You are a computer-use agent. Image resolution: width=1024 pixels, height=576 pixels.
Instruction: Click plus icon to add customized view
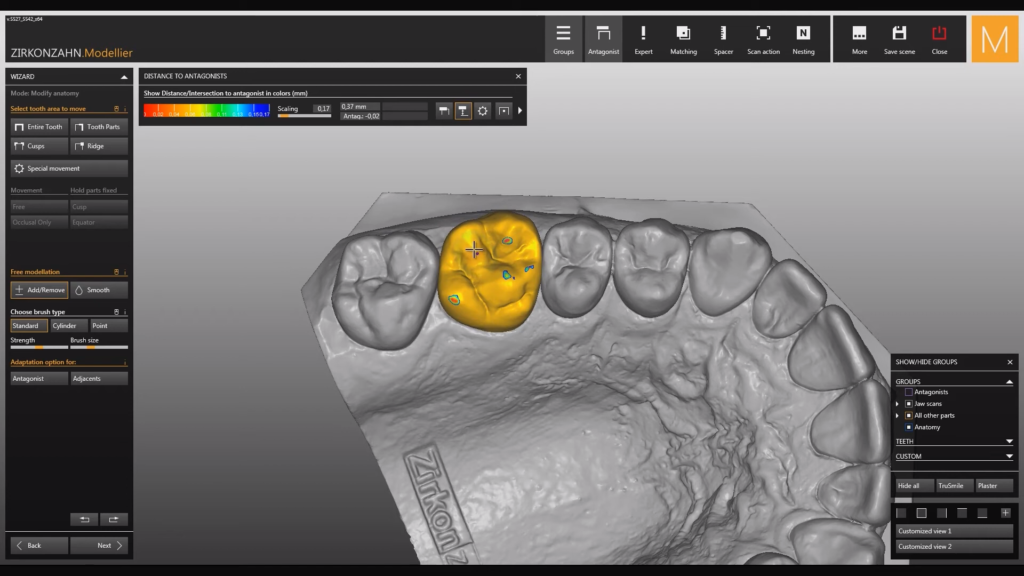(1006, 513)
